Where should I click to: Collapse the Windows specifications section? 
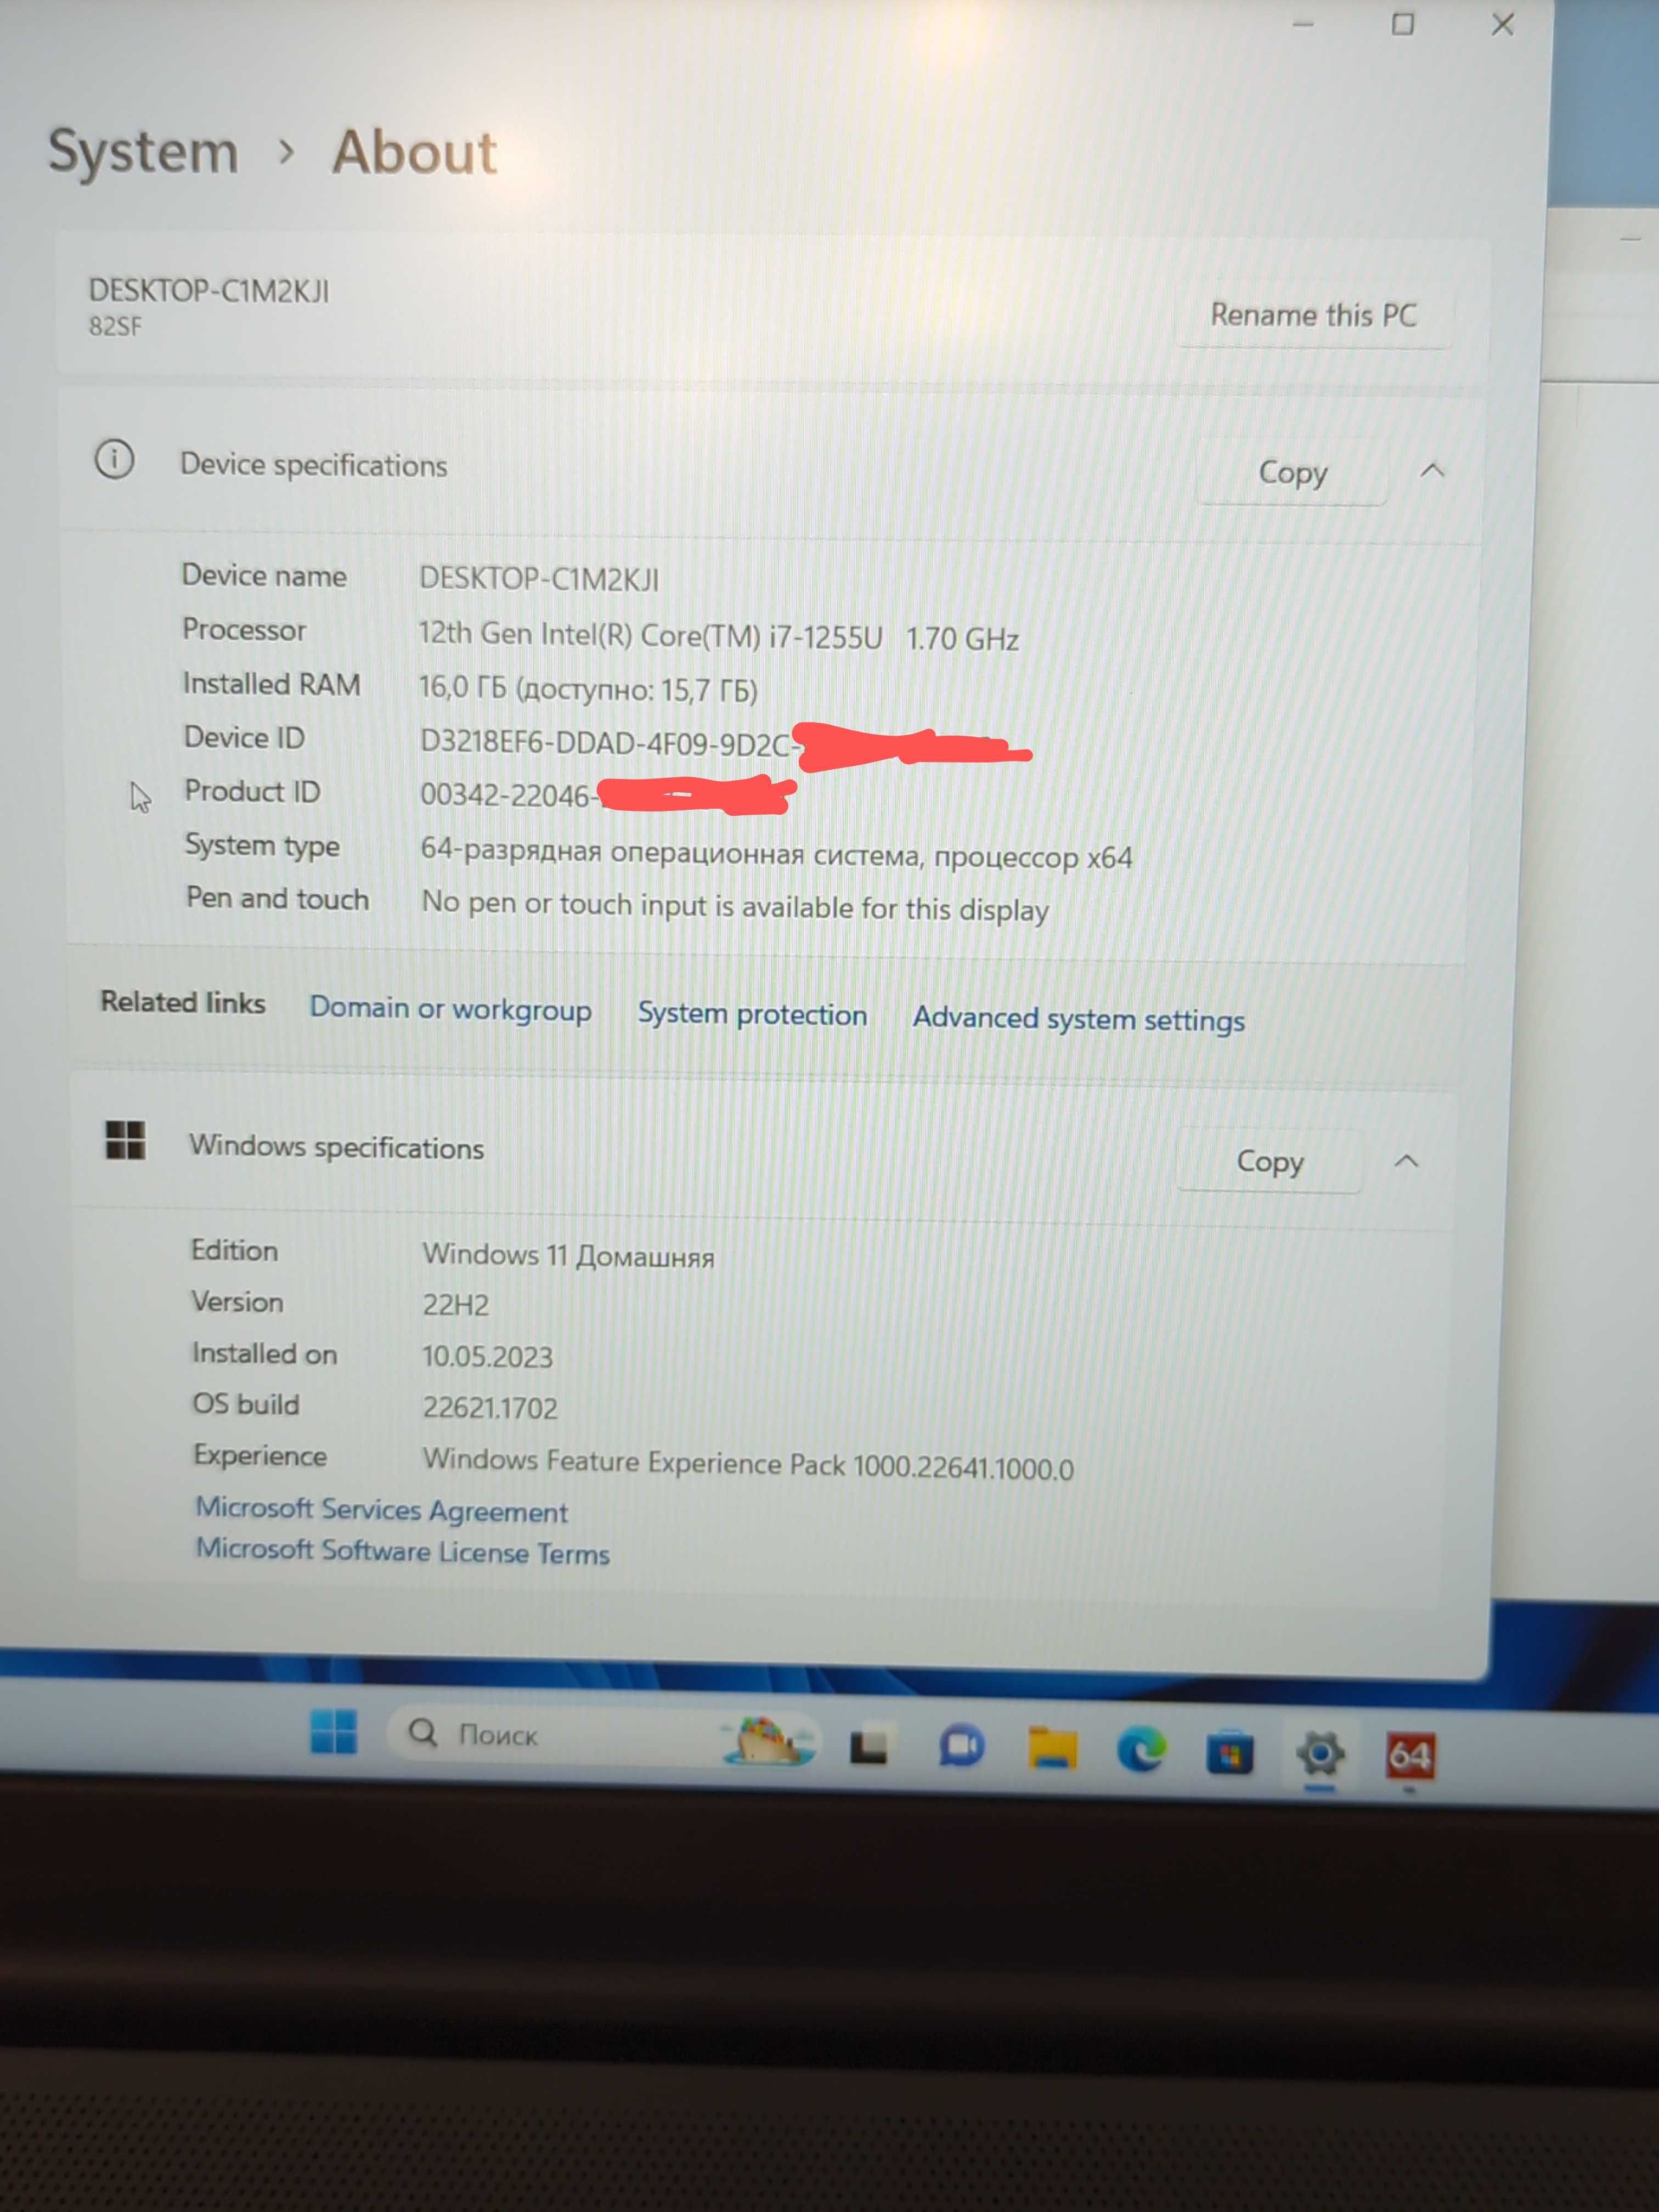pos(1406,1161)
